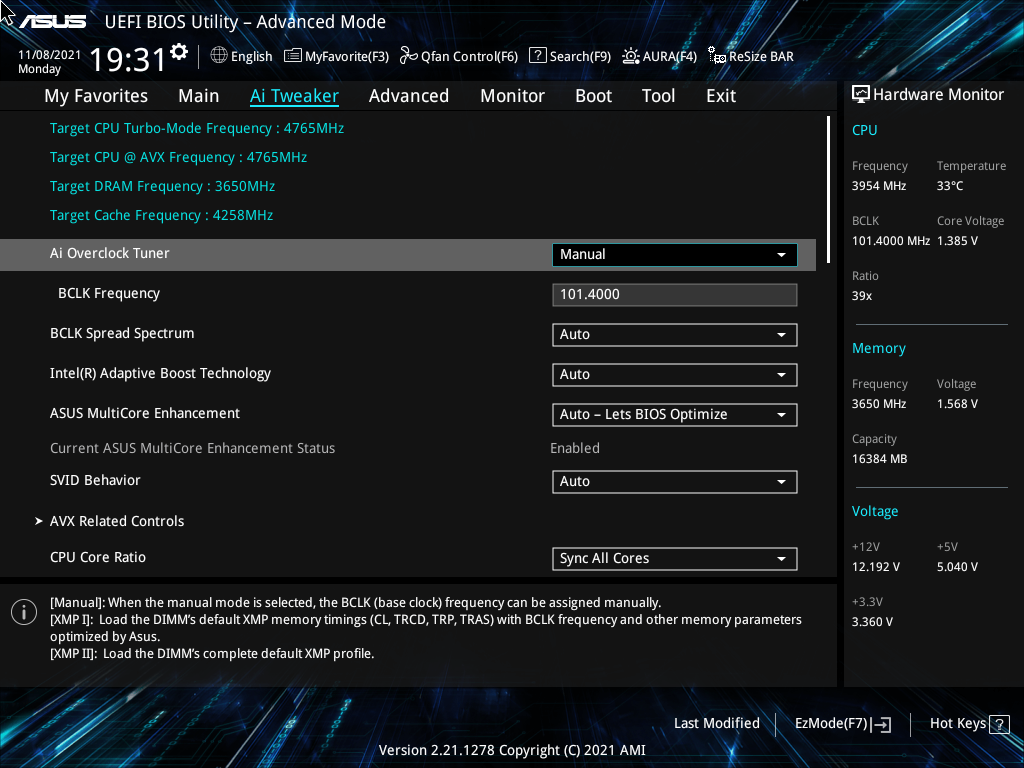Click the globe language icon
1024x768 pixels.
[219, 56]
